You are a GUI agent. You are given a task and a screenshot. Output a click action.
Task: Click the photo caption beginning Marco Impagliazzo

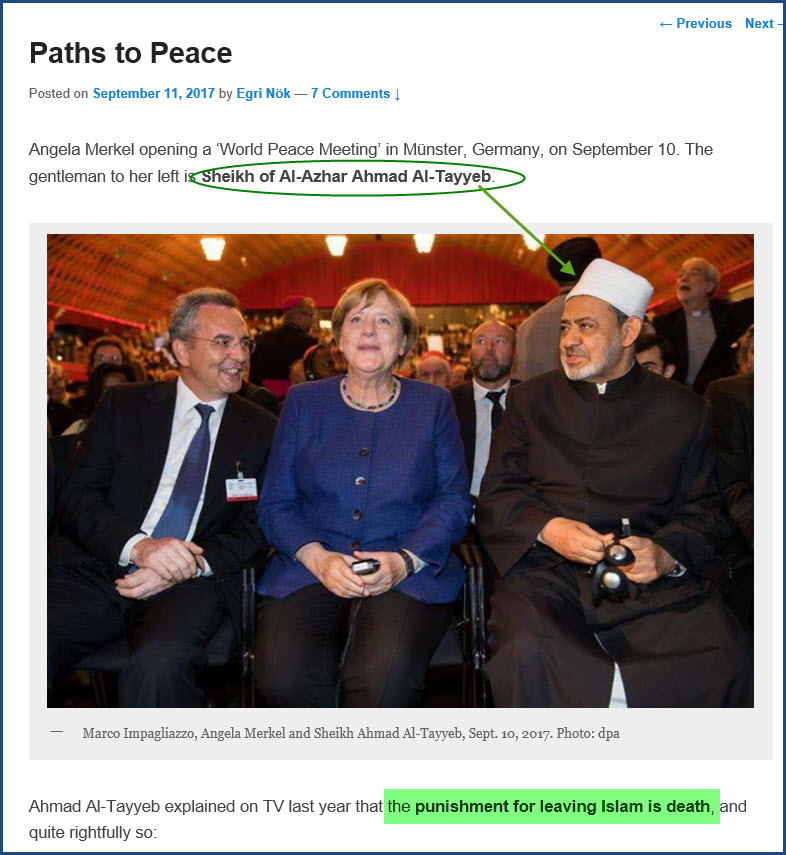[x=351, y=733]
